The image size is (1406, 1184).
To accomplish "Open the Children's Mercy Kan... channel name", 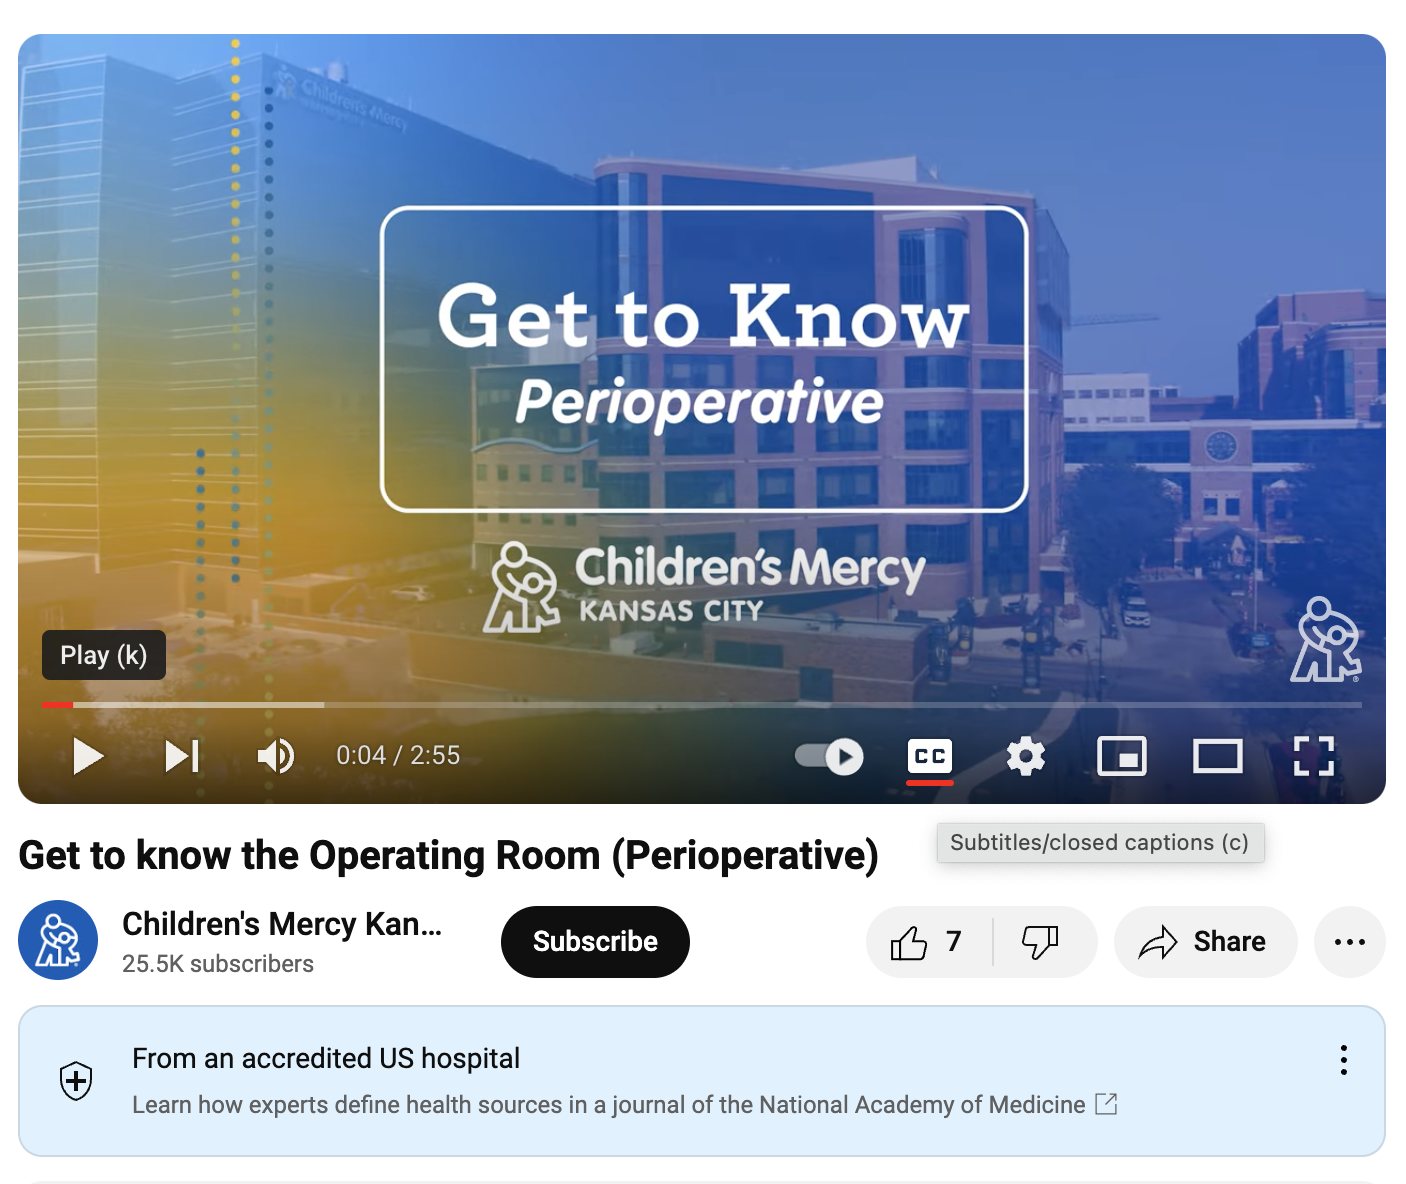I will 282,924.
